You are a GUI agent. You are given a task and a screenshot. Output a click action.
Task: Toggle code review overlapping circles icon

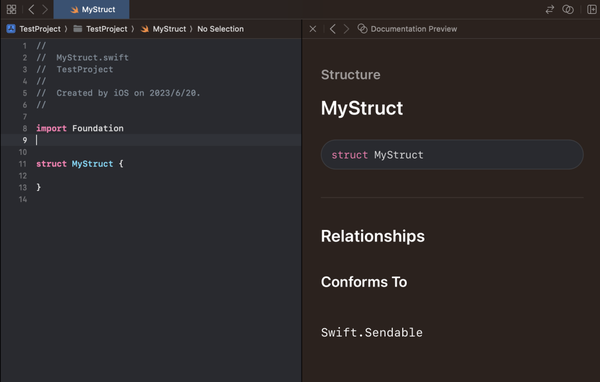568,9
